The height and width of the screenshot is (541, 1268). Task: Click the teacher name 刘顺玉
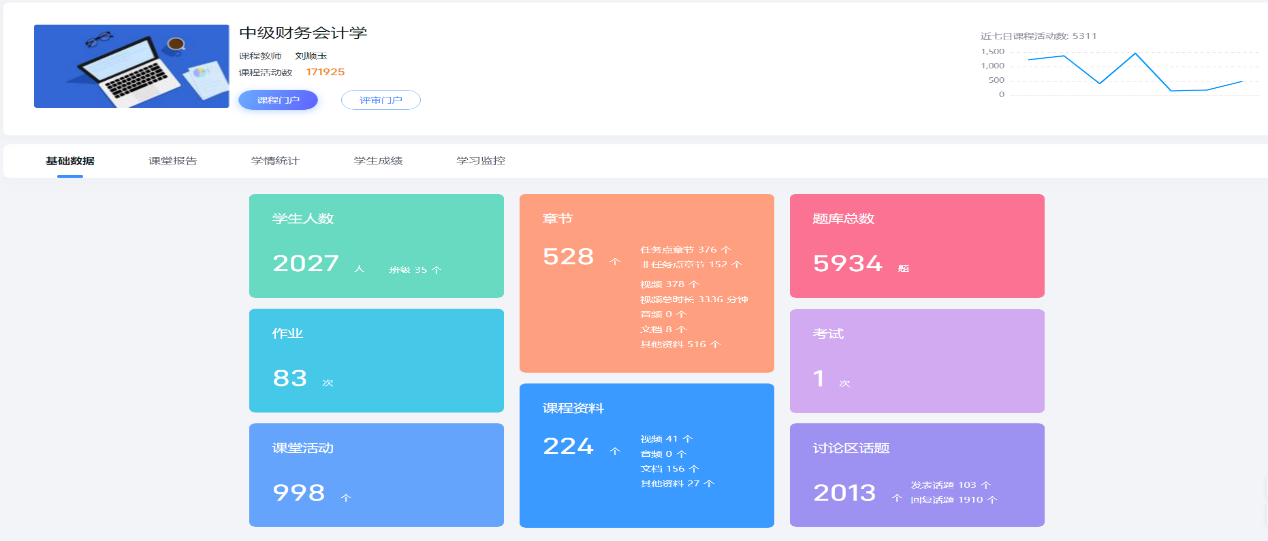311,56
